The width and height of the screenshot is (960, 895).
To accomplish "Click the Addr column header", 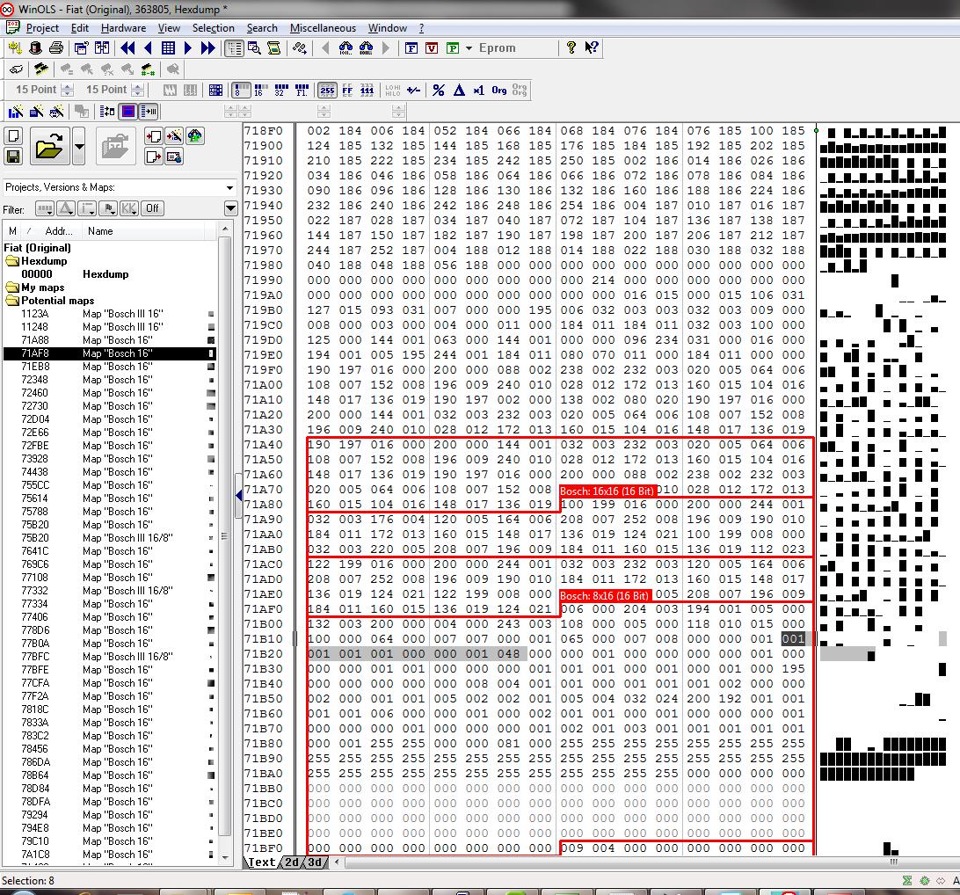I will tap(58, 231).
